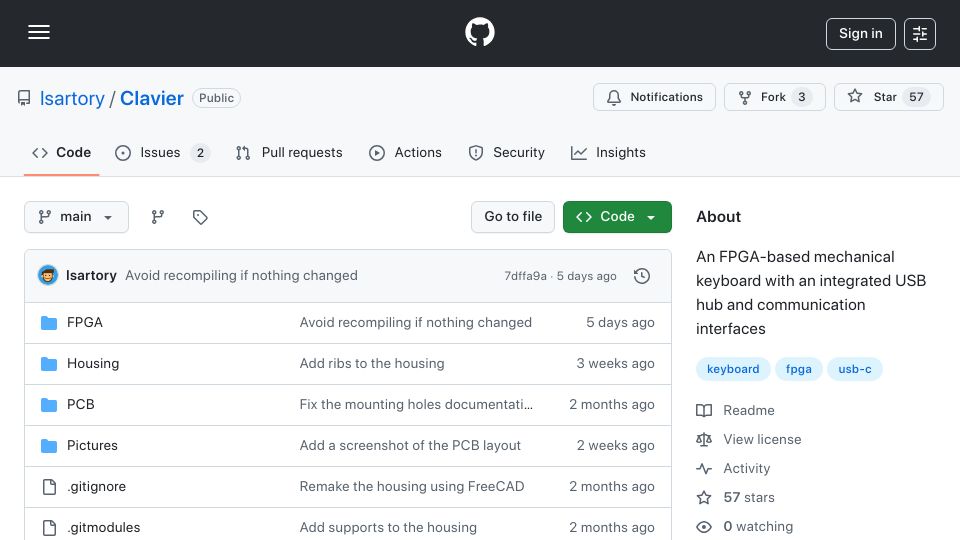Switch to the Code tab
This screenshot has width=960, height=540.
(x=61, y=152)
